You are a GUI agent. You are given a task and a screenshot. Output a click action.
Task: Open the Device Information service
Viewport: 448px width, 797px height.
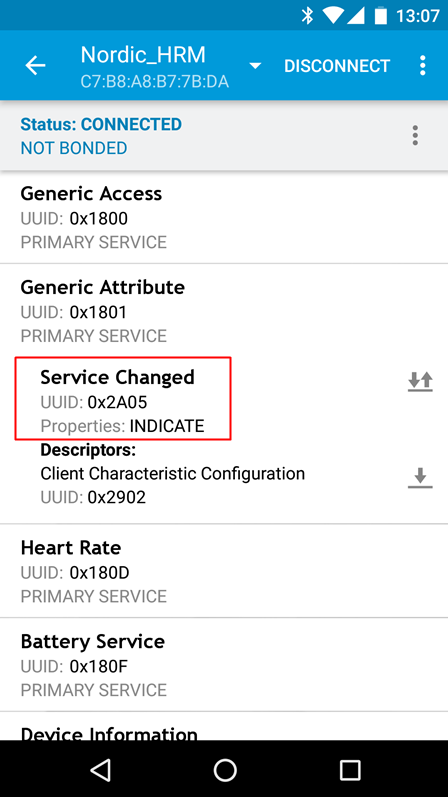[x=224, y=726]
